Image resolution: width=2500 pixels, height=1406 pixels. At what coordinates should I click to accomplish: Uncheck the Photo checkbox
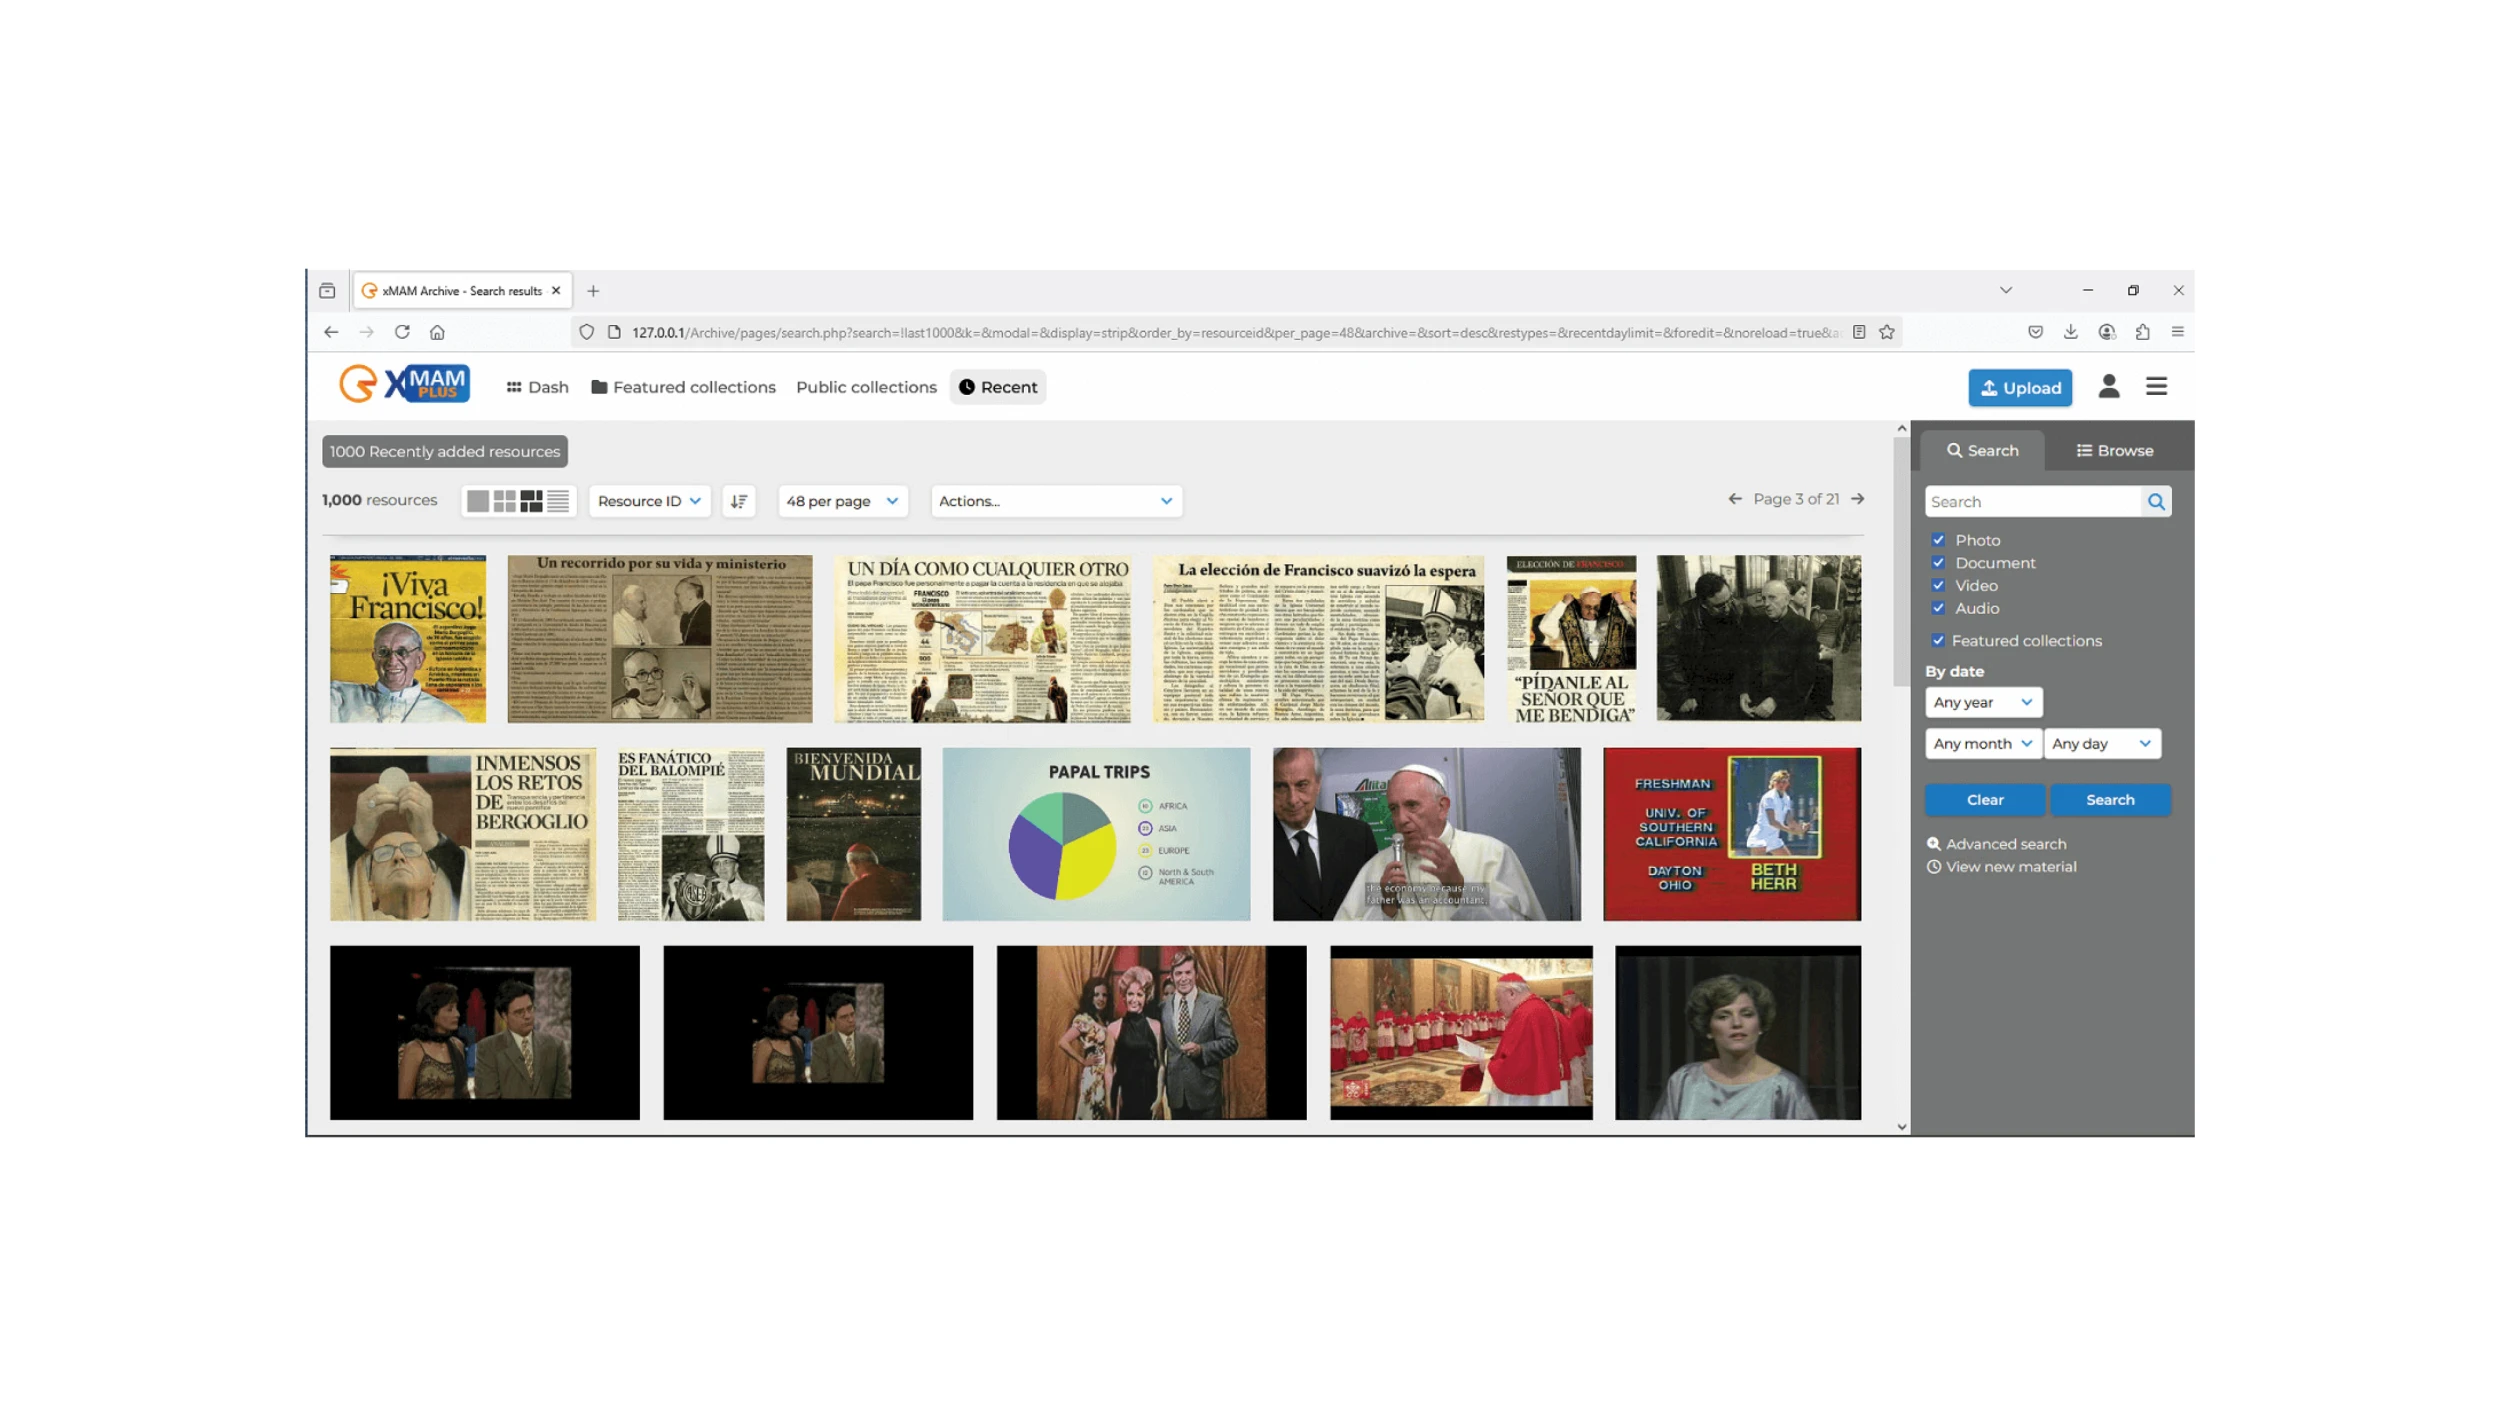1938,540
